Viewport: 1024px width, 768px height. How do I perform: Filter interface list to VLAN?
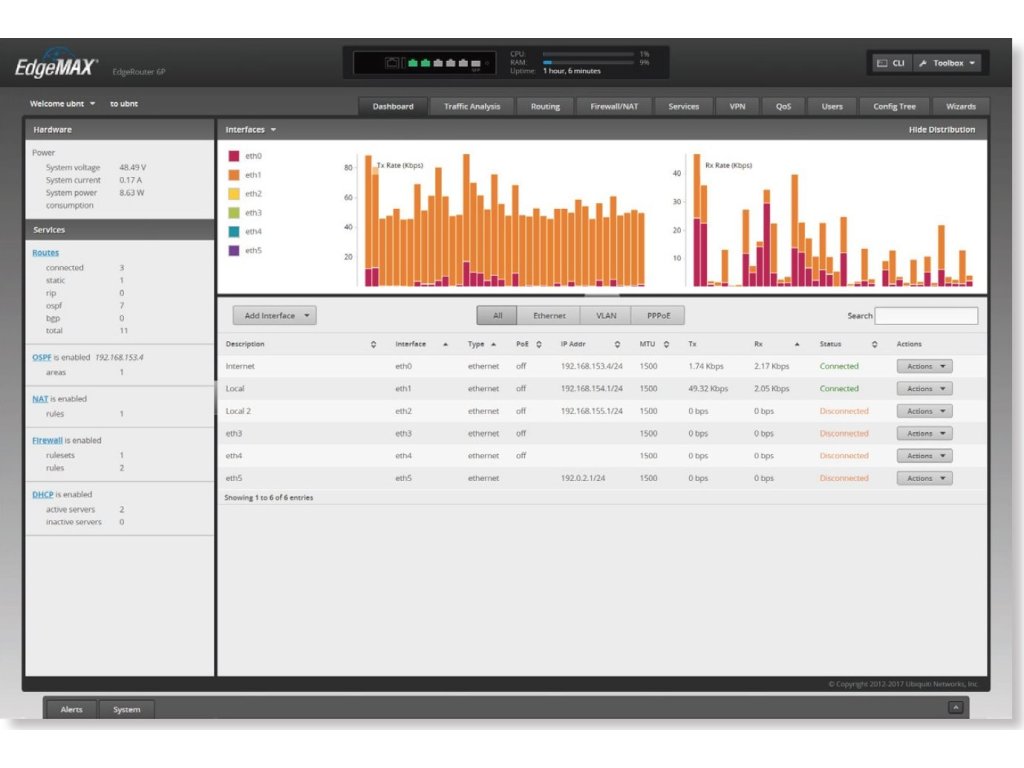pyautogui.click(x=606, y=316)
